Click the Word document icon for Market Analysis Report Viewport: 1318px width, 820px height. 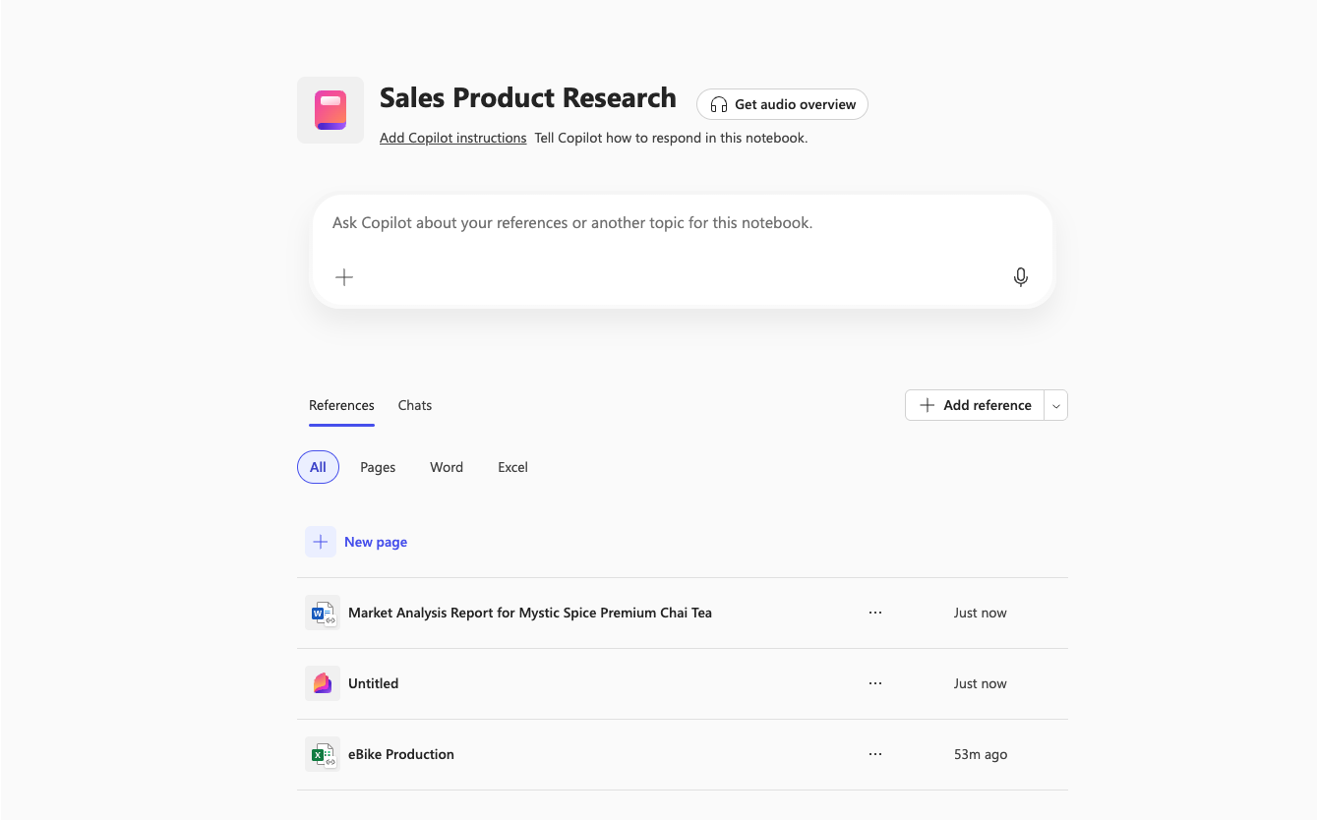click(322, 613)
